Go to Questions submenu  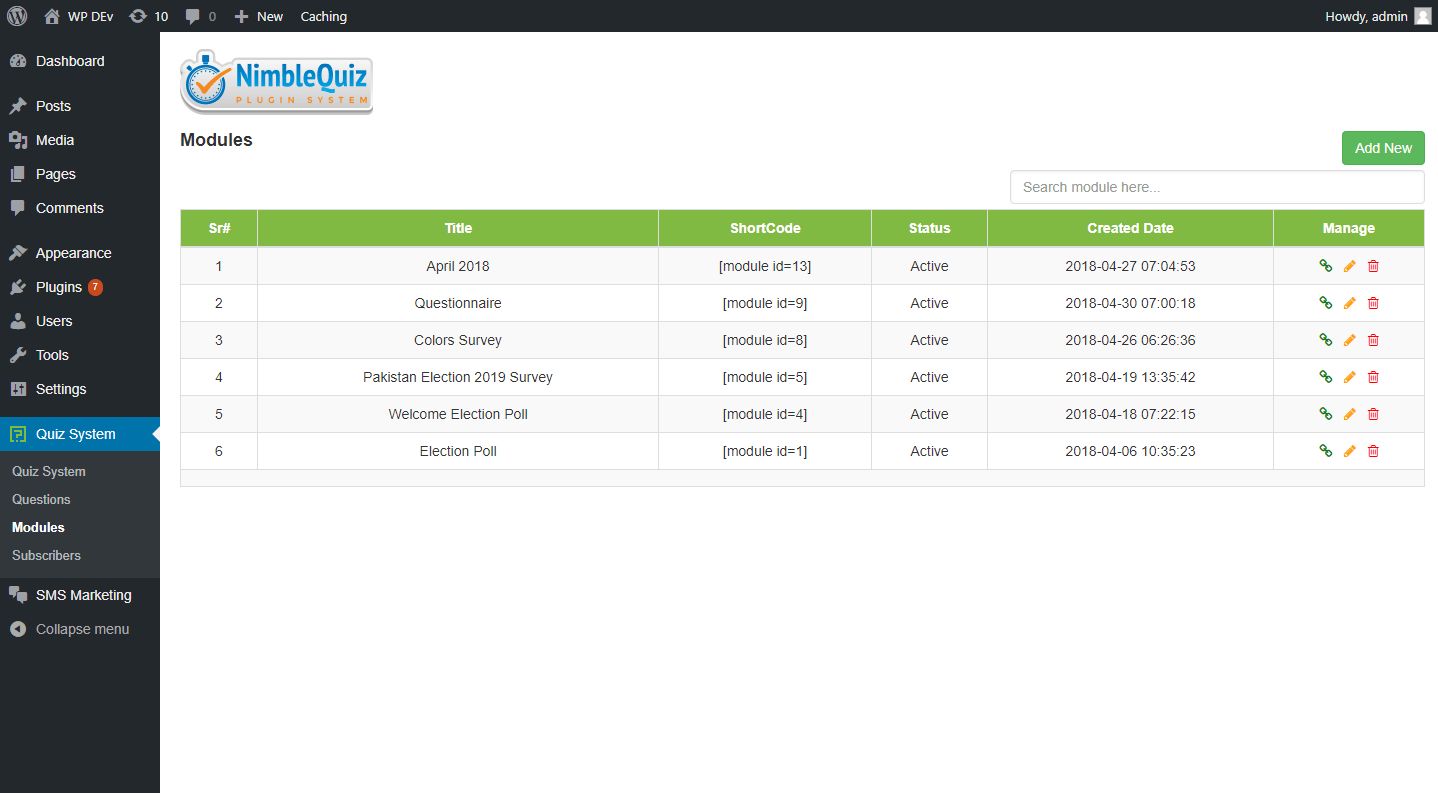(41, 499)
